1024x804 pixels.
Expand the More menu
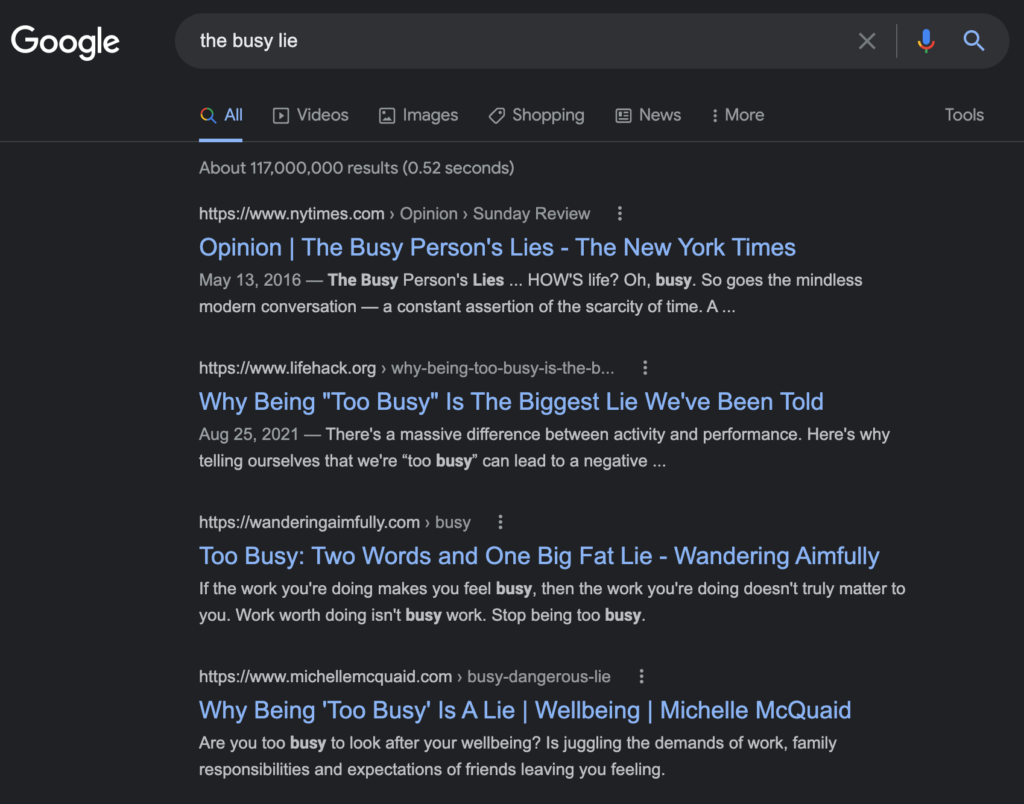click(738, 116)
